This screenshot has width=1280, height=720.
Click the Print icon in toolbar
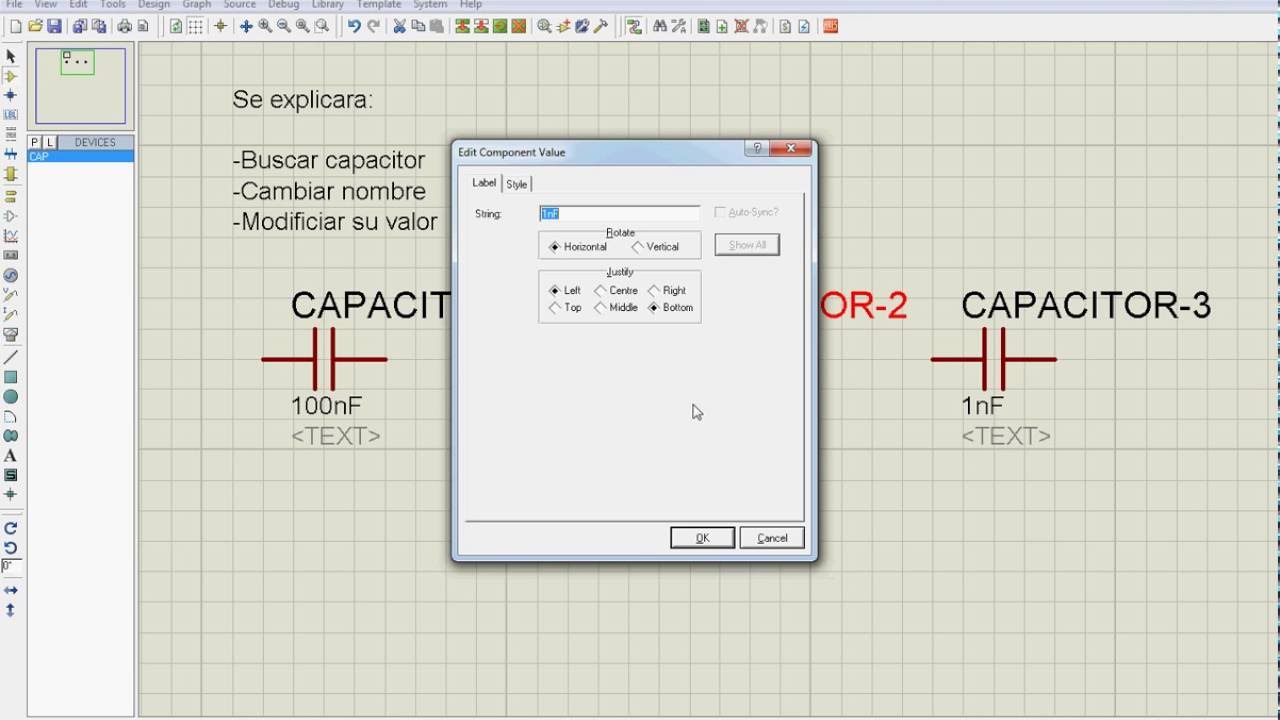[x=124, y=26]
